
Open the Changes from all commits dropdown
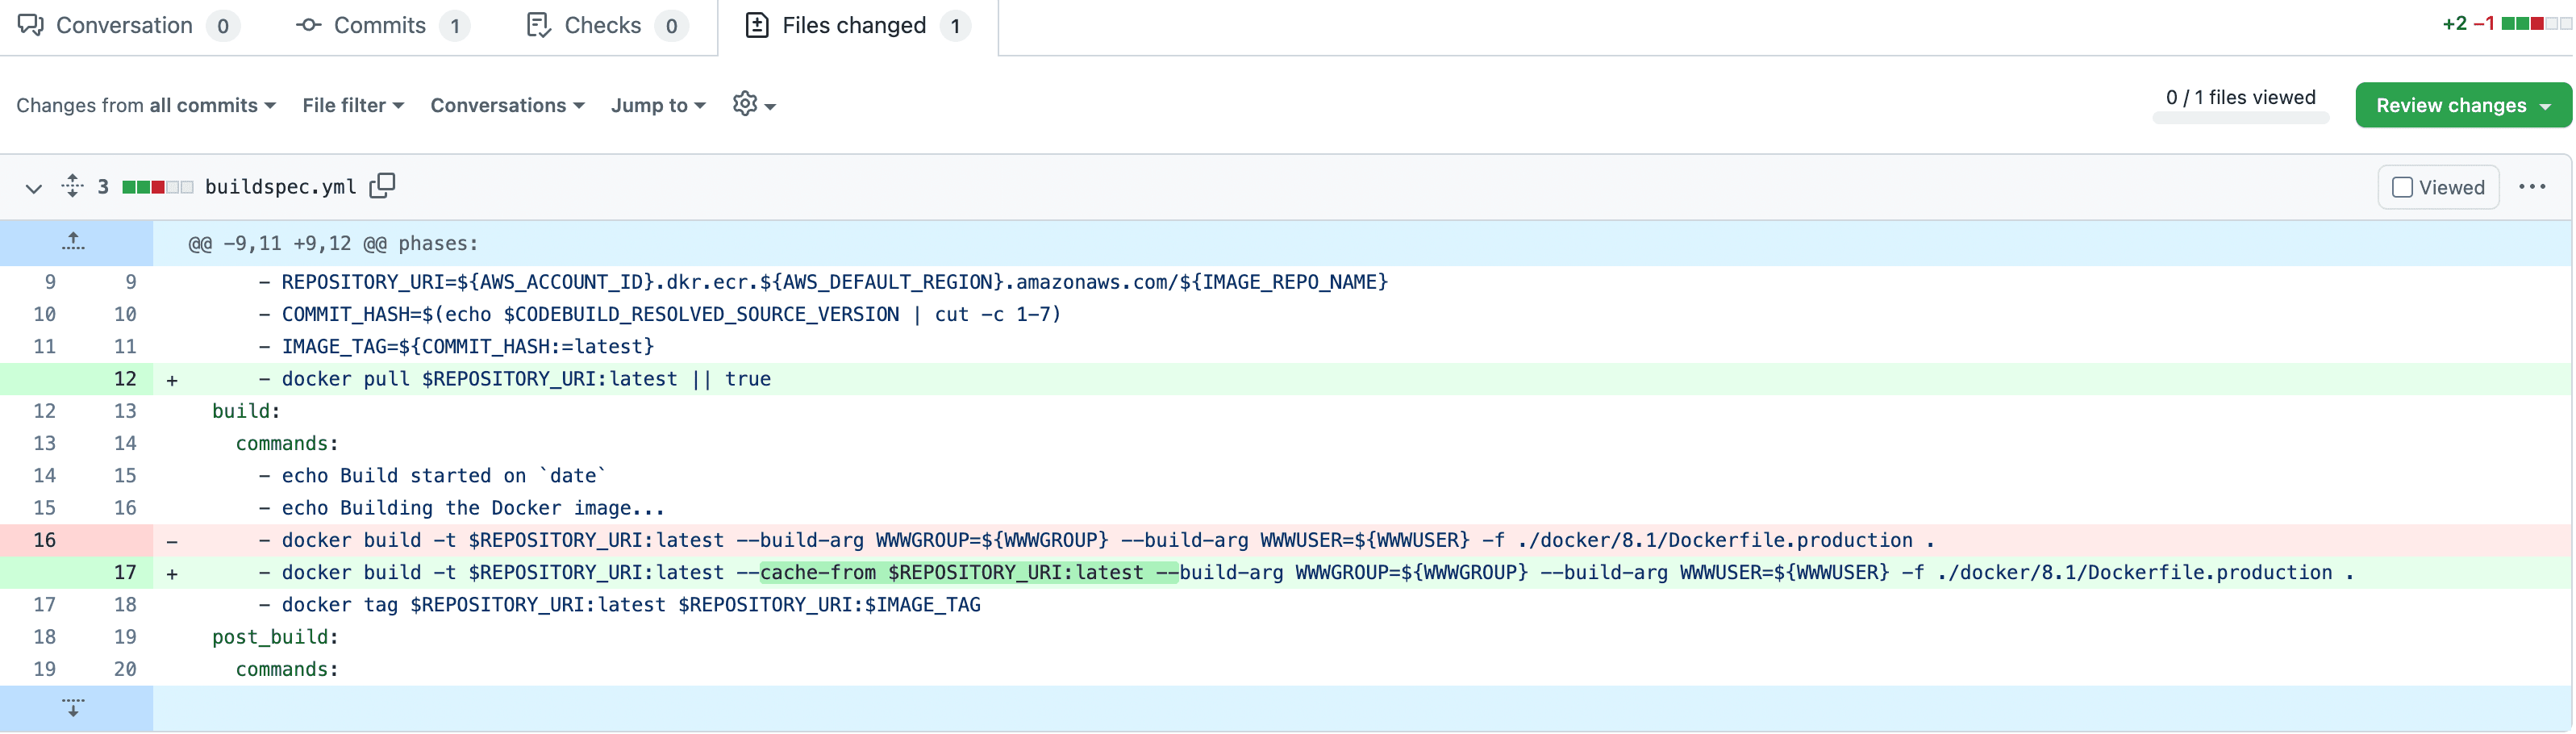tap(145, 105)
